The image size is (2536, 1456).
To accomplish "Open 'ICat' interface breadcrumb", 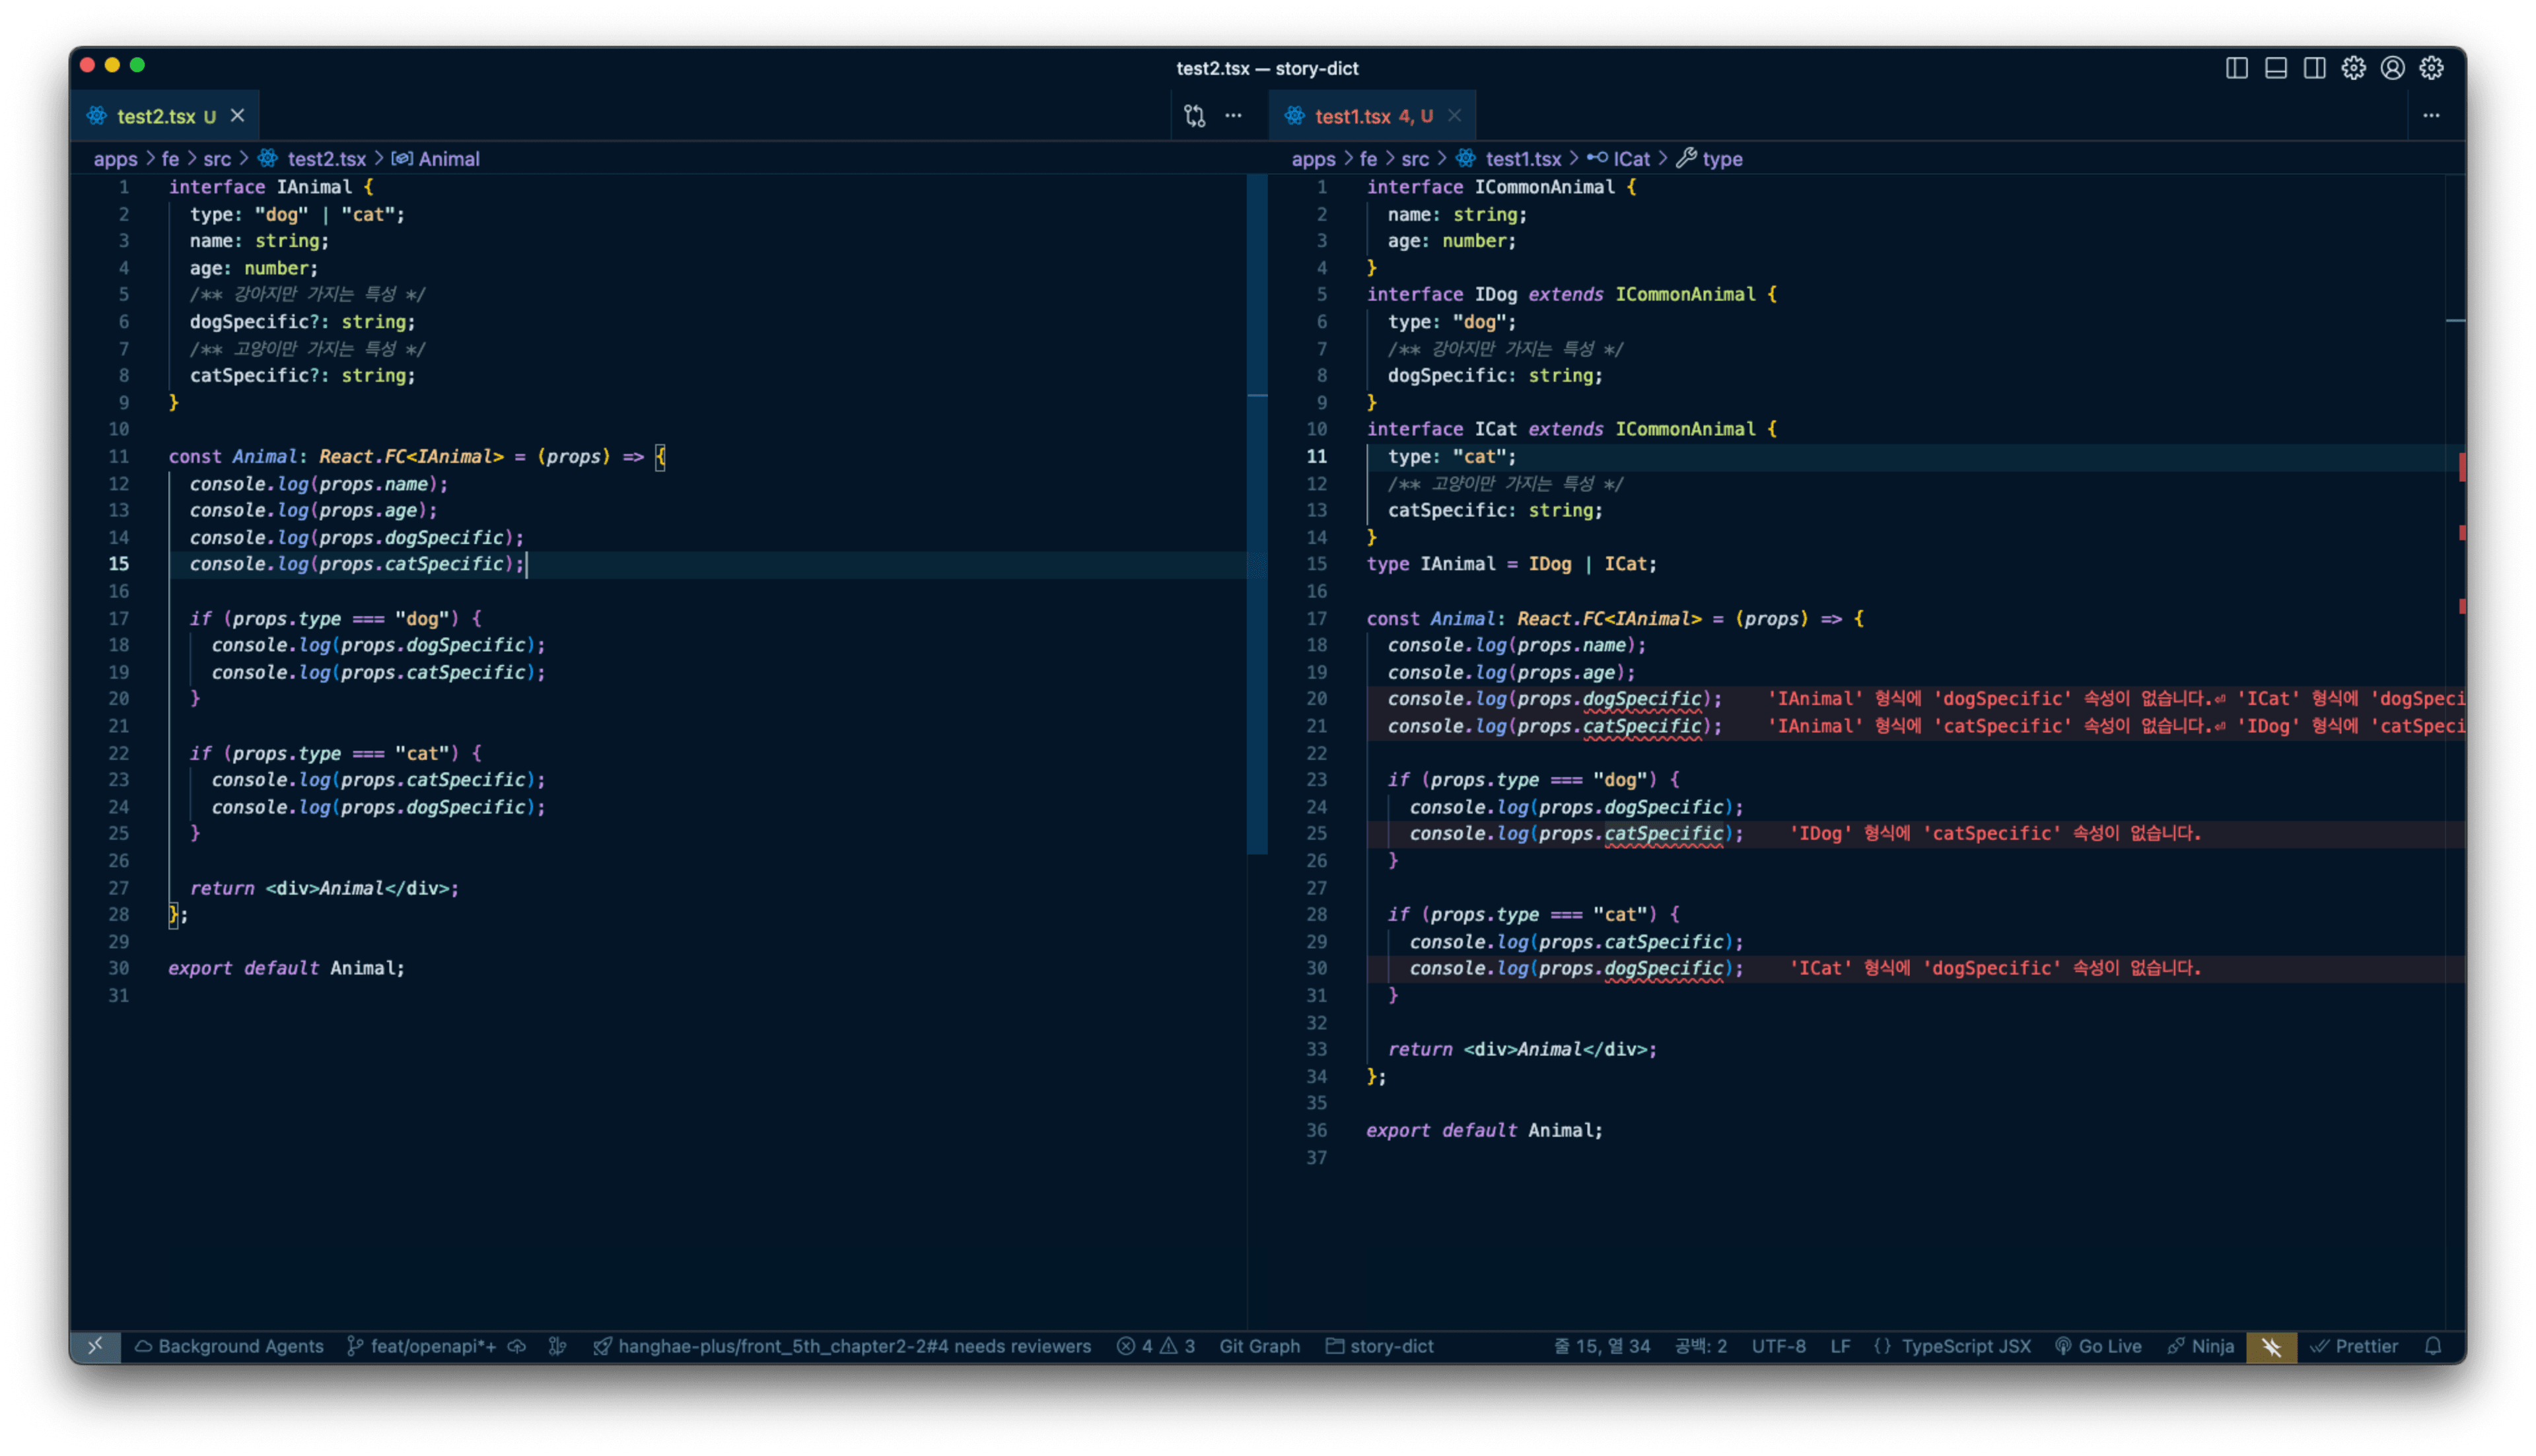I will point(1631,159).
